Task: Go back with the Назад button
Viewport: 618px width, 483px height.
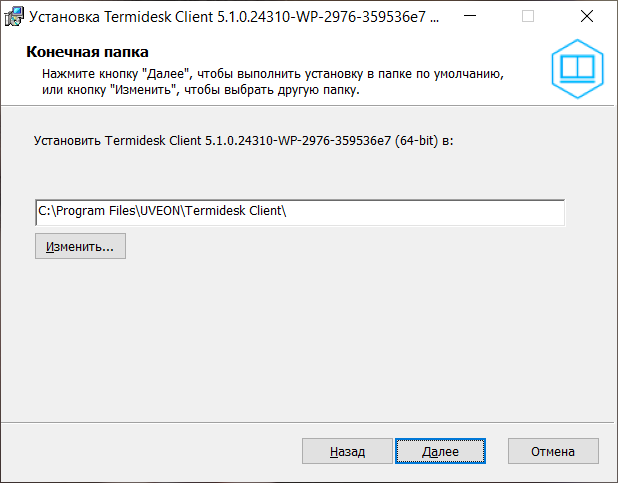Action: [x=347, y=452]
